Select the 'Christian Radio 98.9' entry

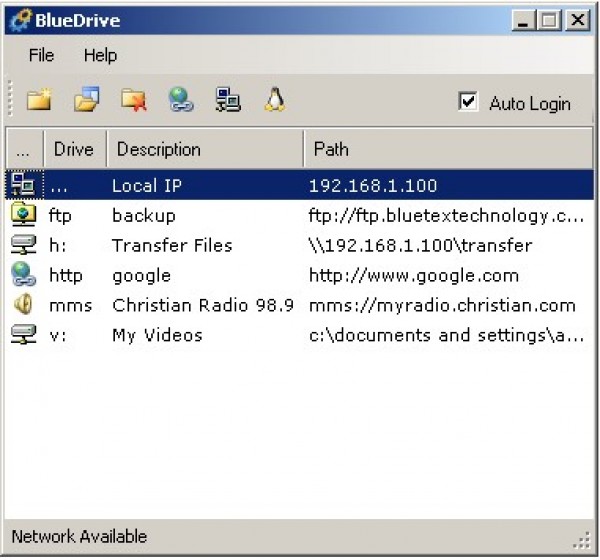[203, 305]
